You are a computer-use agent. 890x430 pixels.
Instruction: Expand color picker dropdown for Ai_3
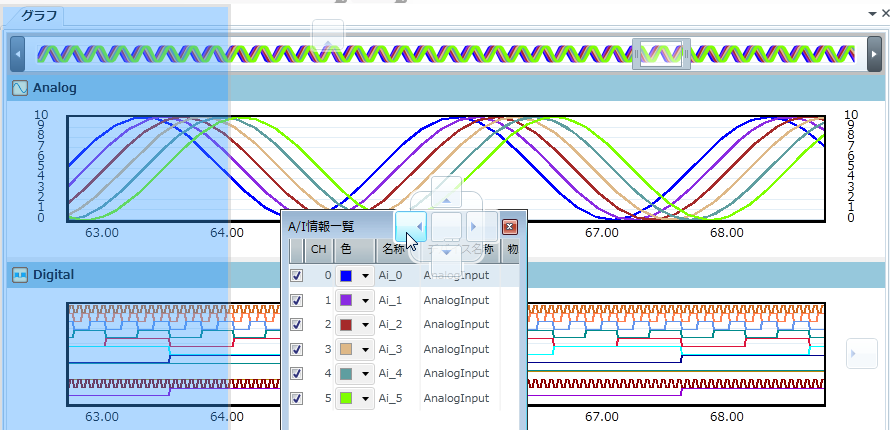pyautogui.click(x=365, y=350)
